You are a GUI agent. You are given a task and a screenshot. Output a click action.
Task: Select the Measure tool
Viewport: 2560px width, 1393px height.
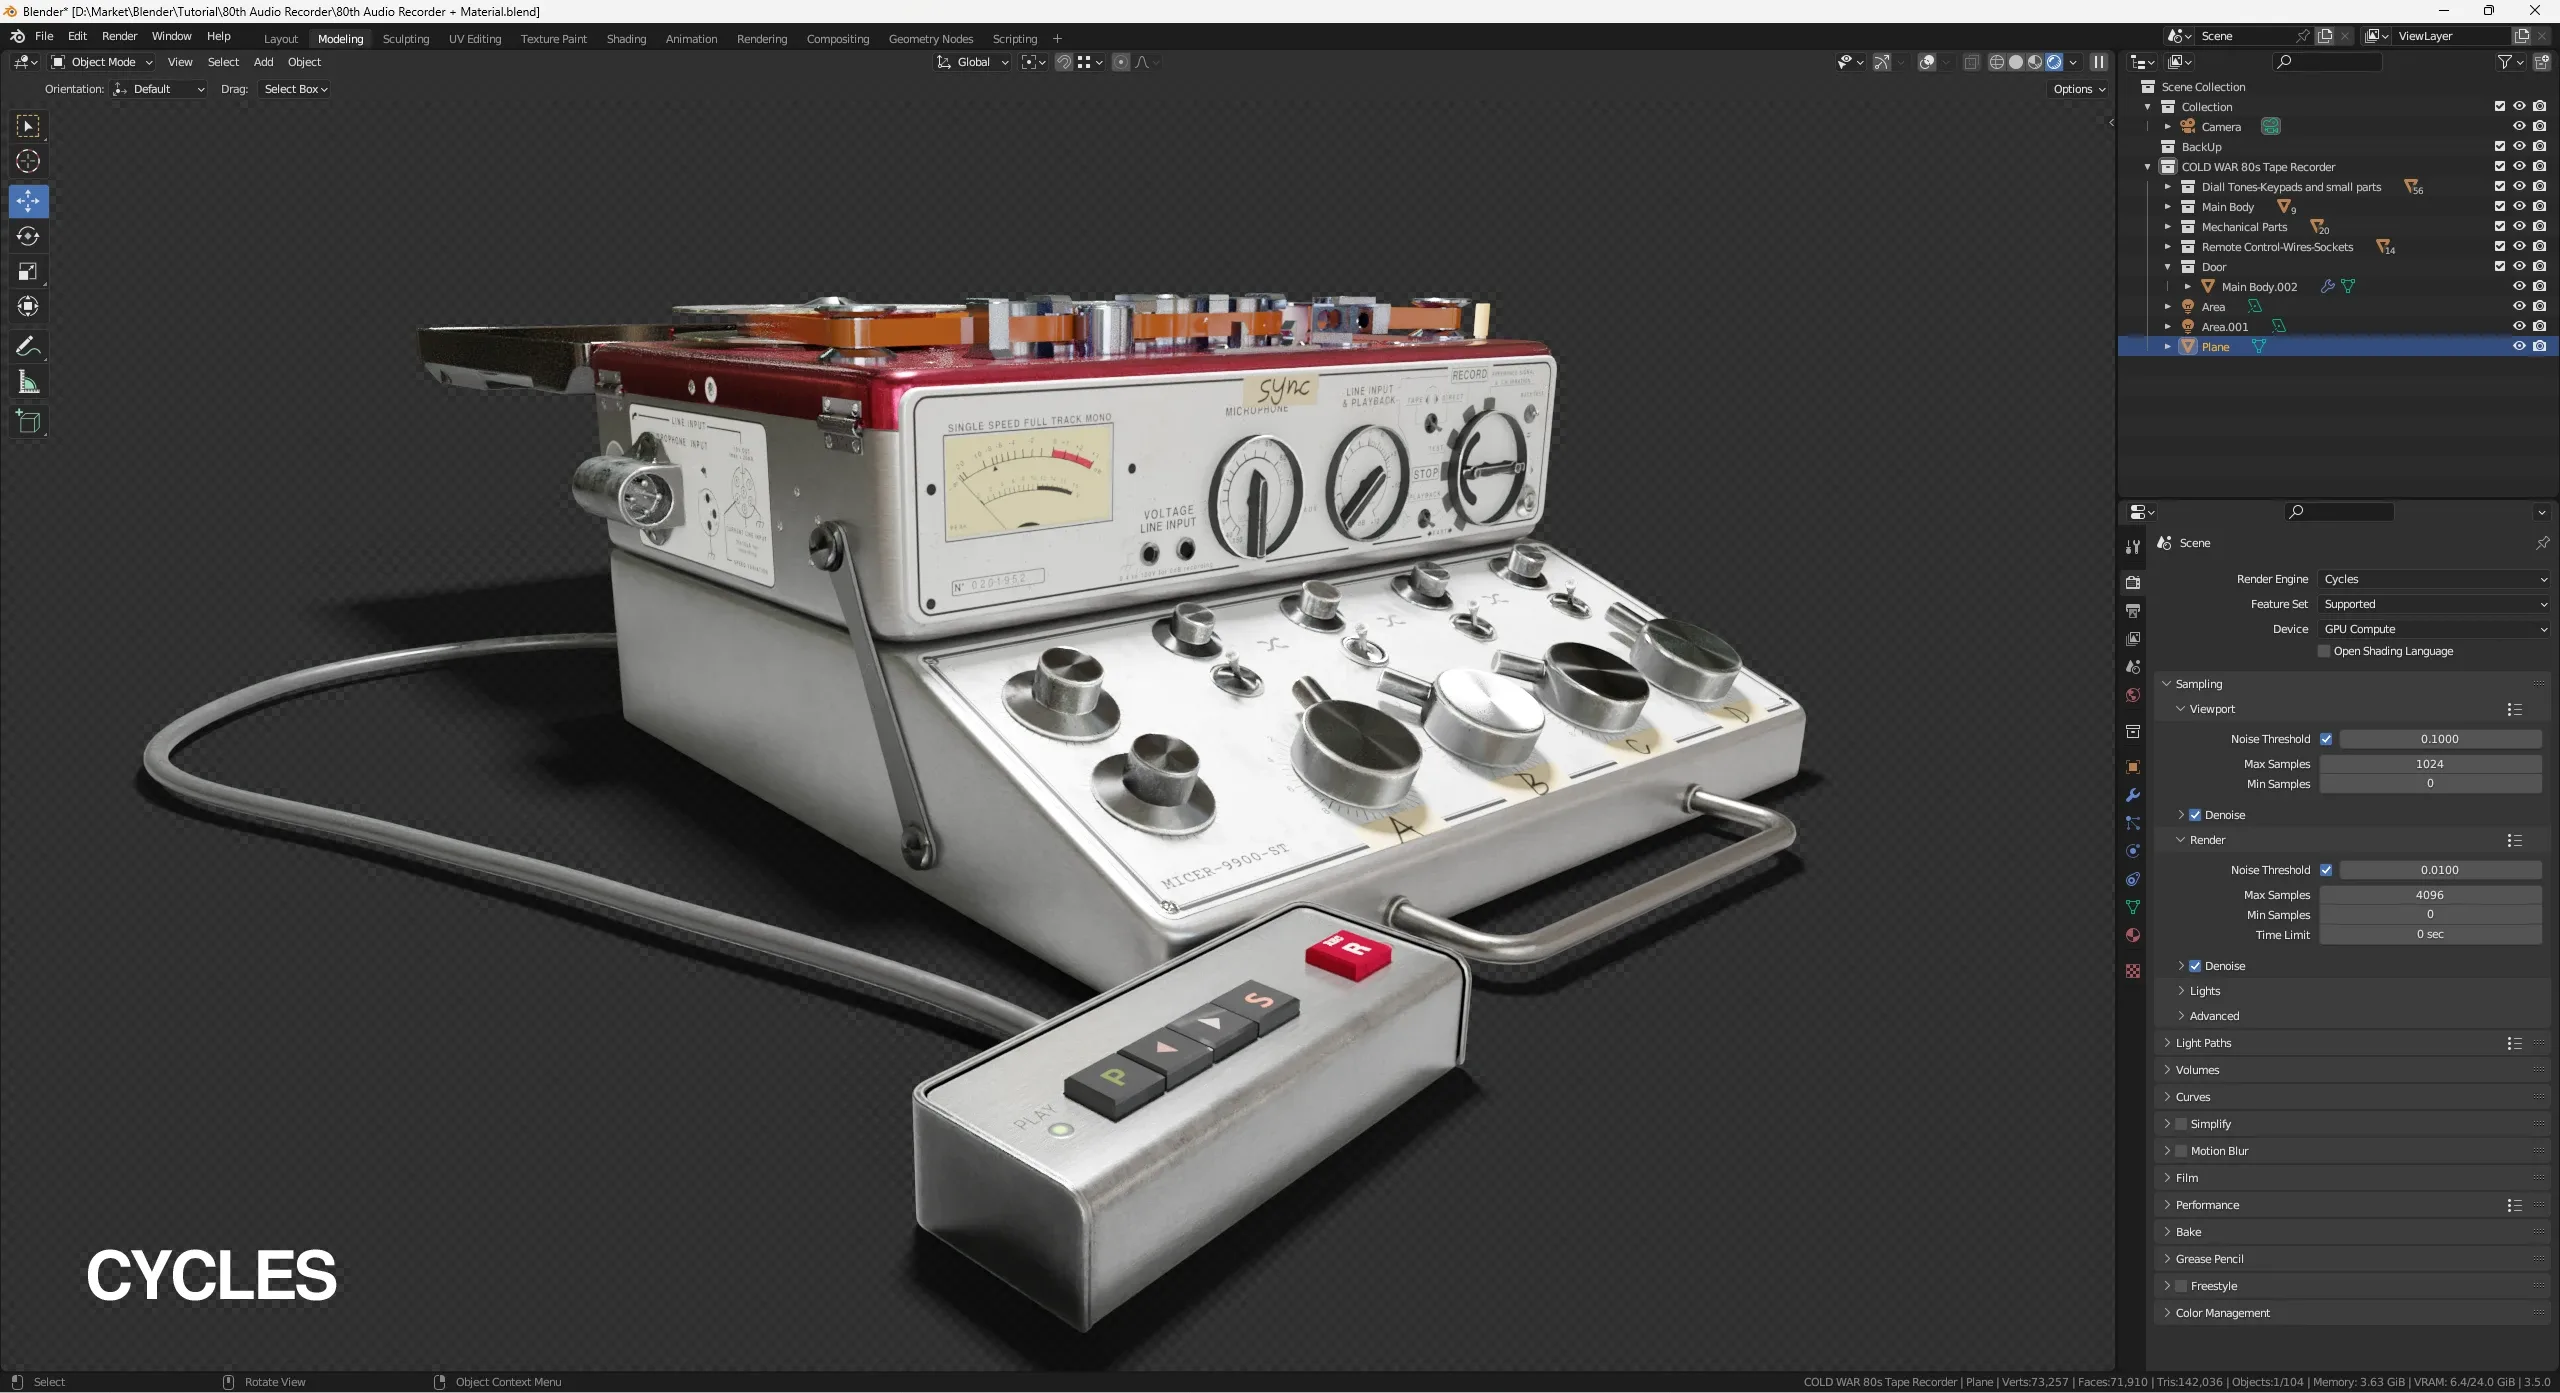click(x=28, y=381)
